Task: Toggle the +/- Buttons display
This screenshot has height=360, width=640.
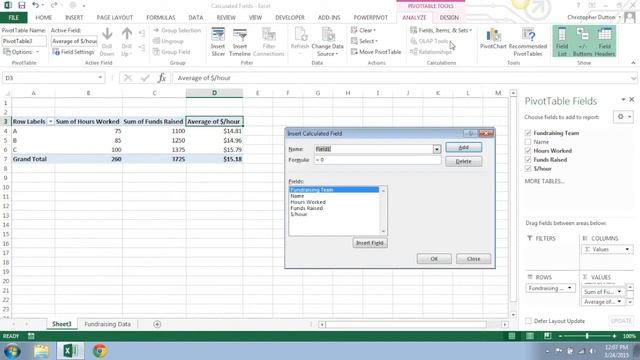Action: [x=582, y=42]
